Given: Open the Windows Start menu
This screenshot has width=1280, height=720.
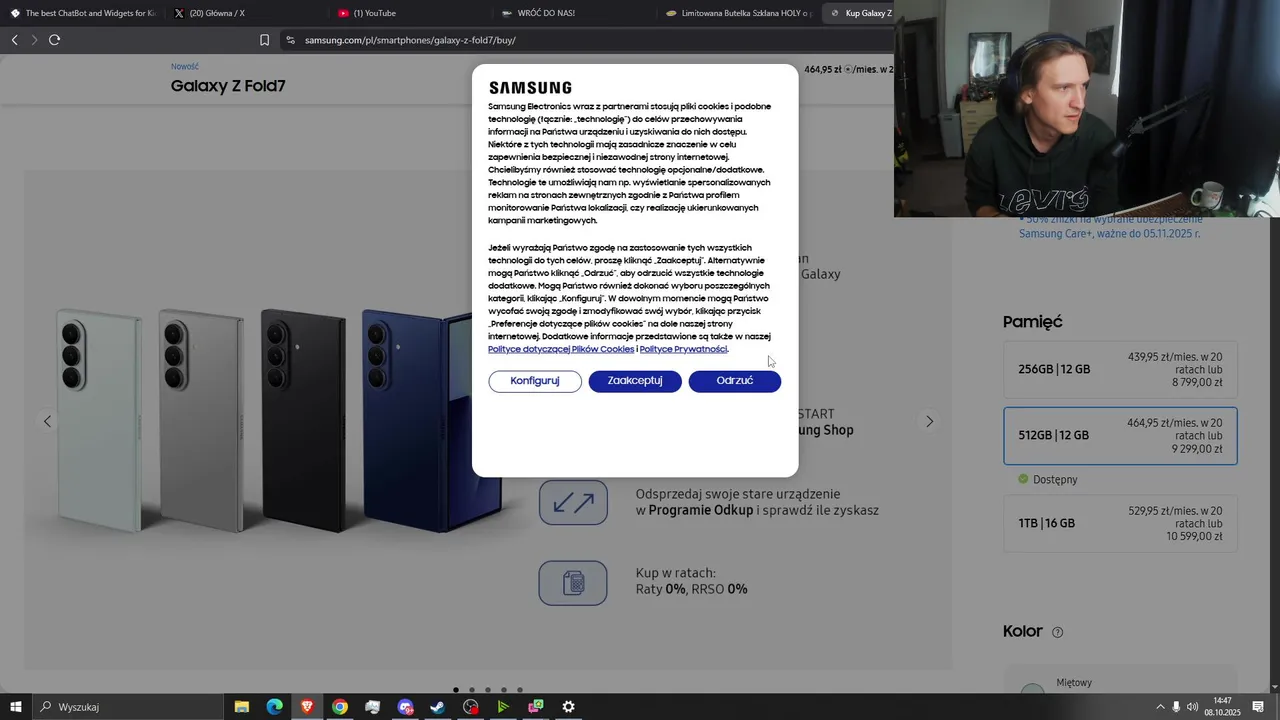Looking at the screenshot, I should click(x=16, y=707).
